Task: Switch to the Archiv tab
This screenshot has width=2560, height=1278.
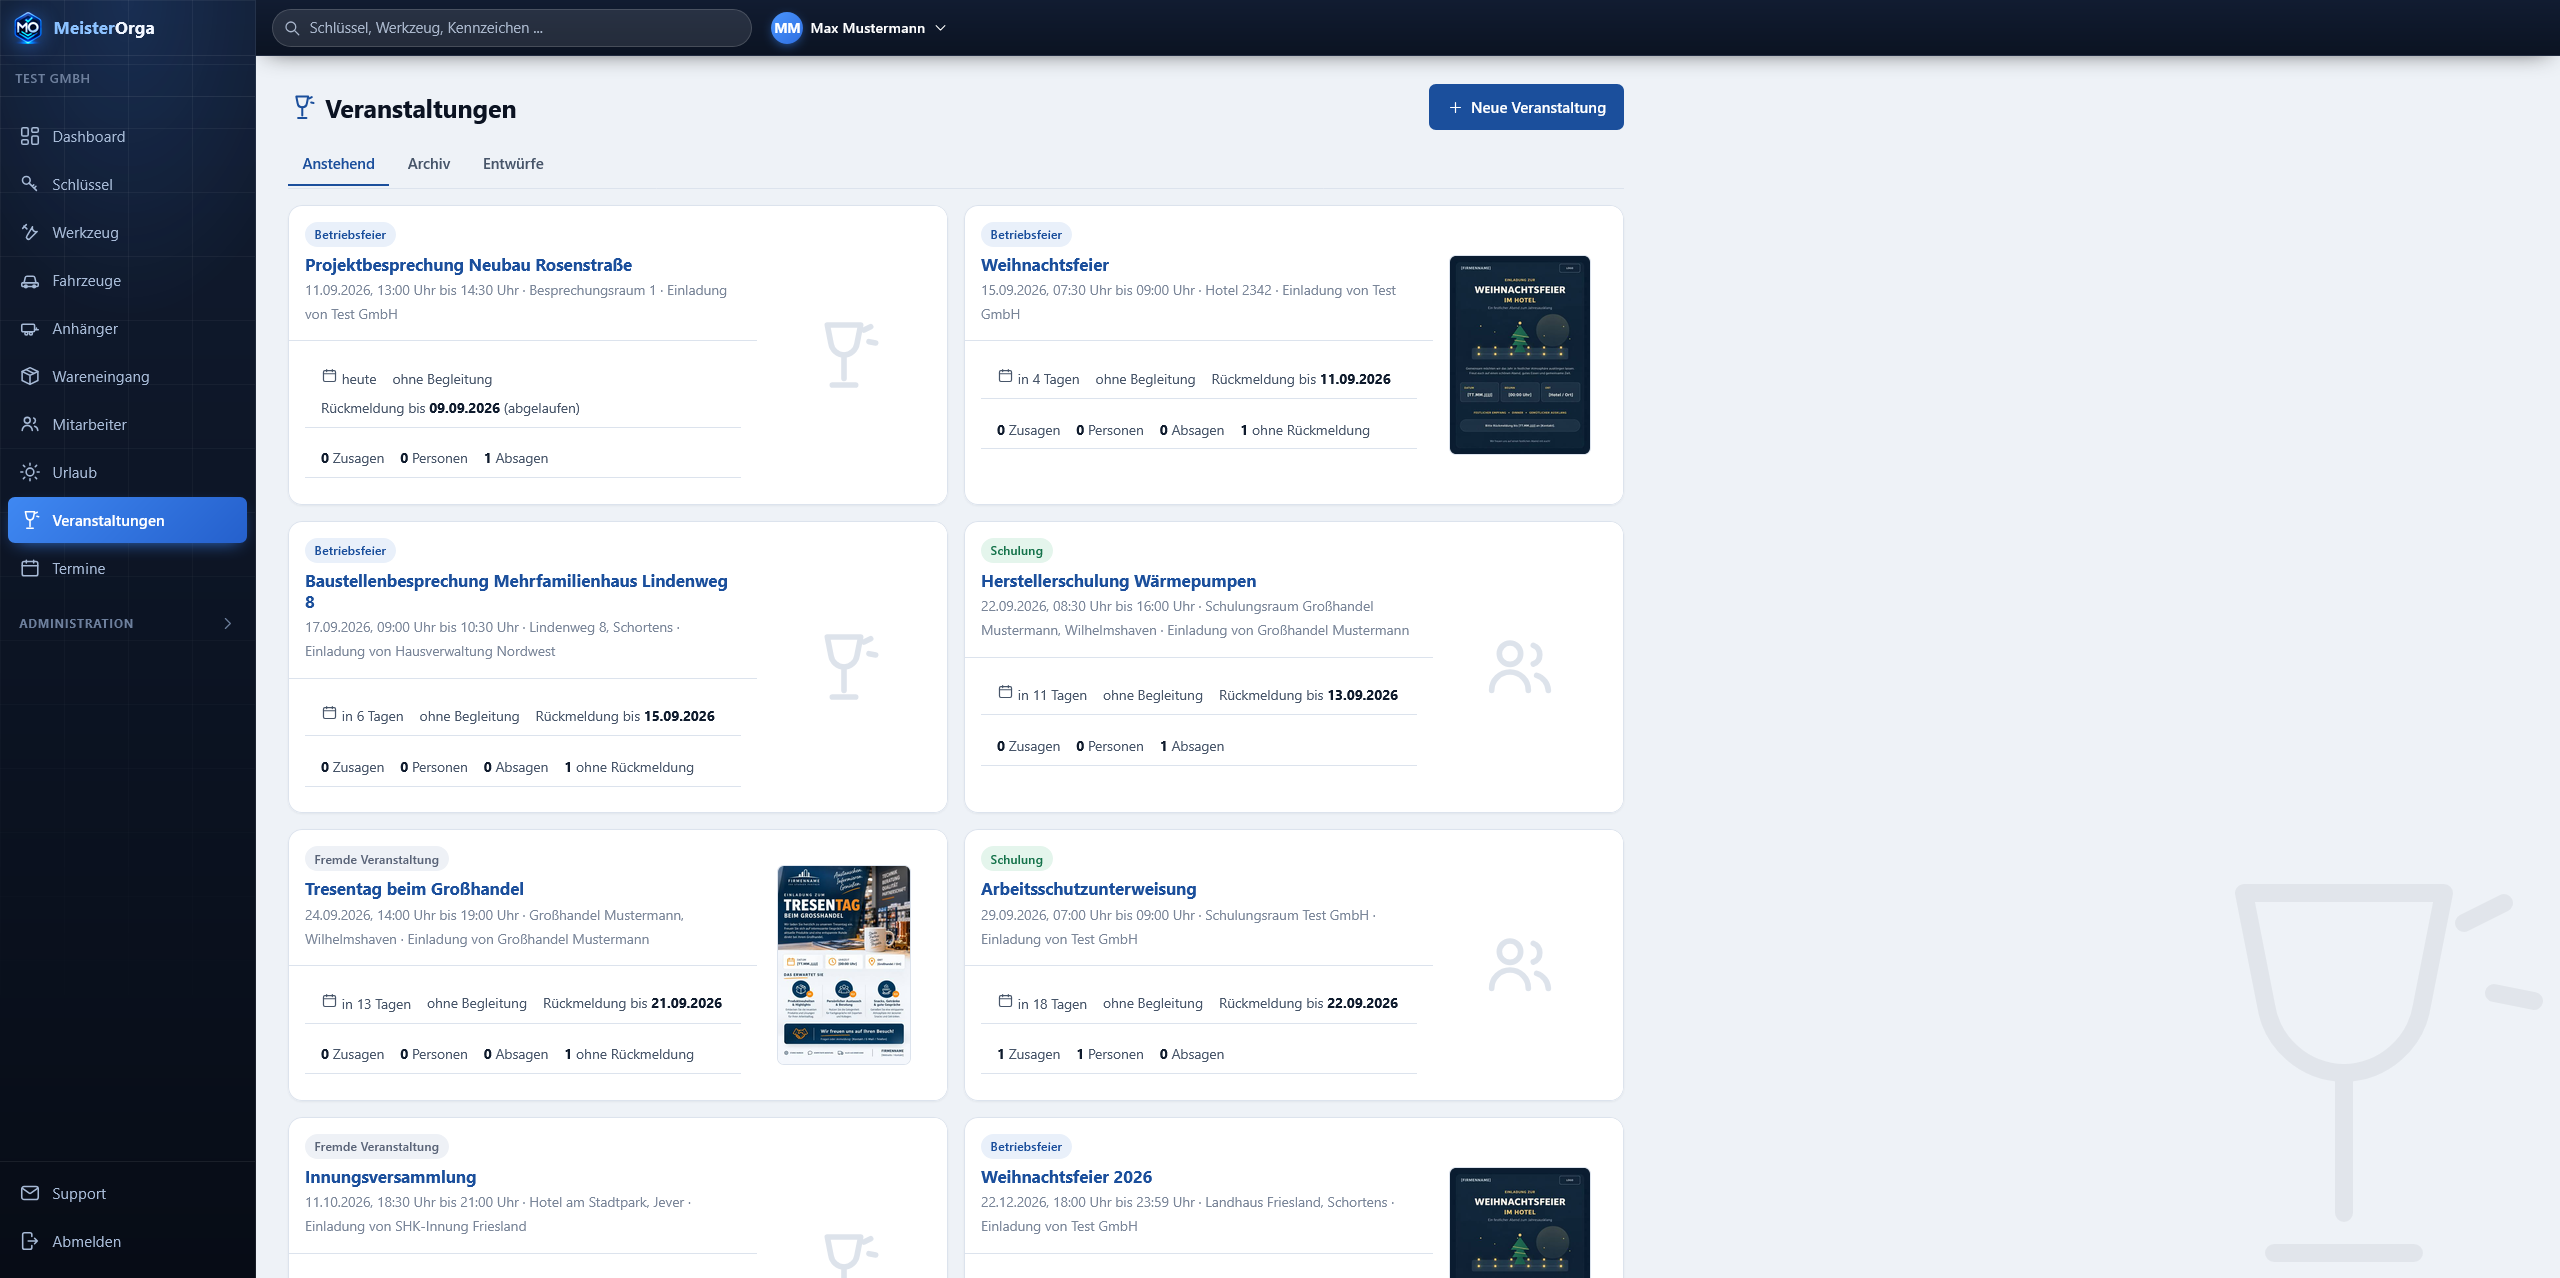Action: point(429,163)
